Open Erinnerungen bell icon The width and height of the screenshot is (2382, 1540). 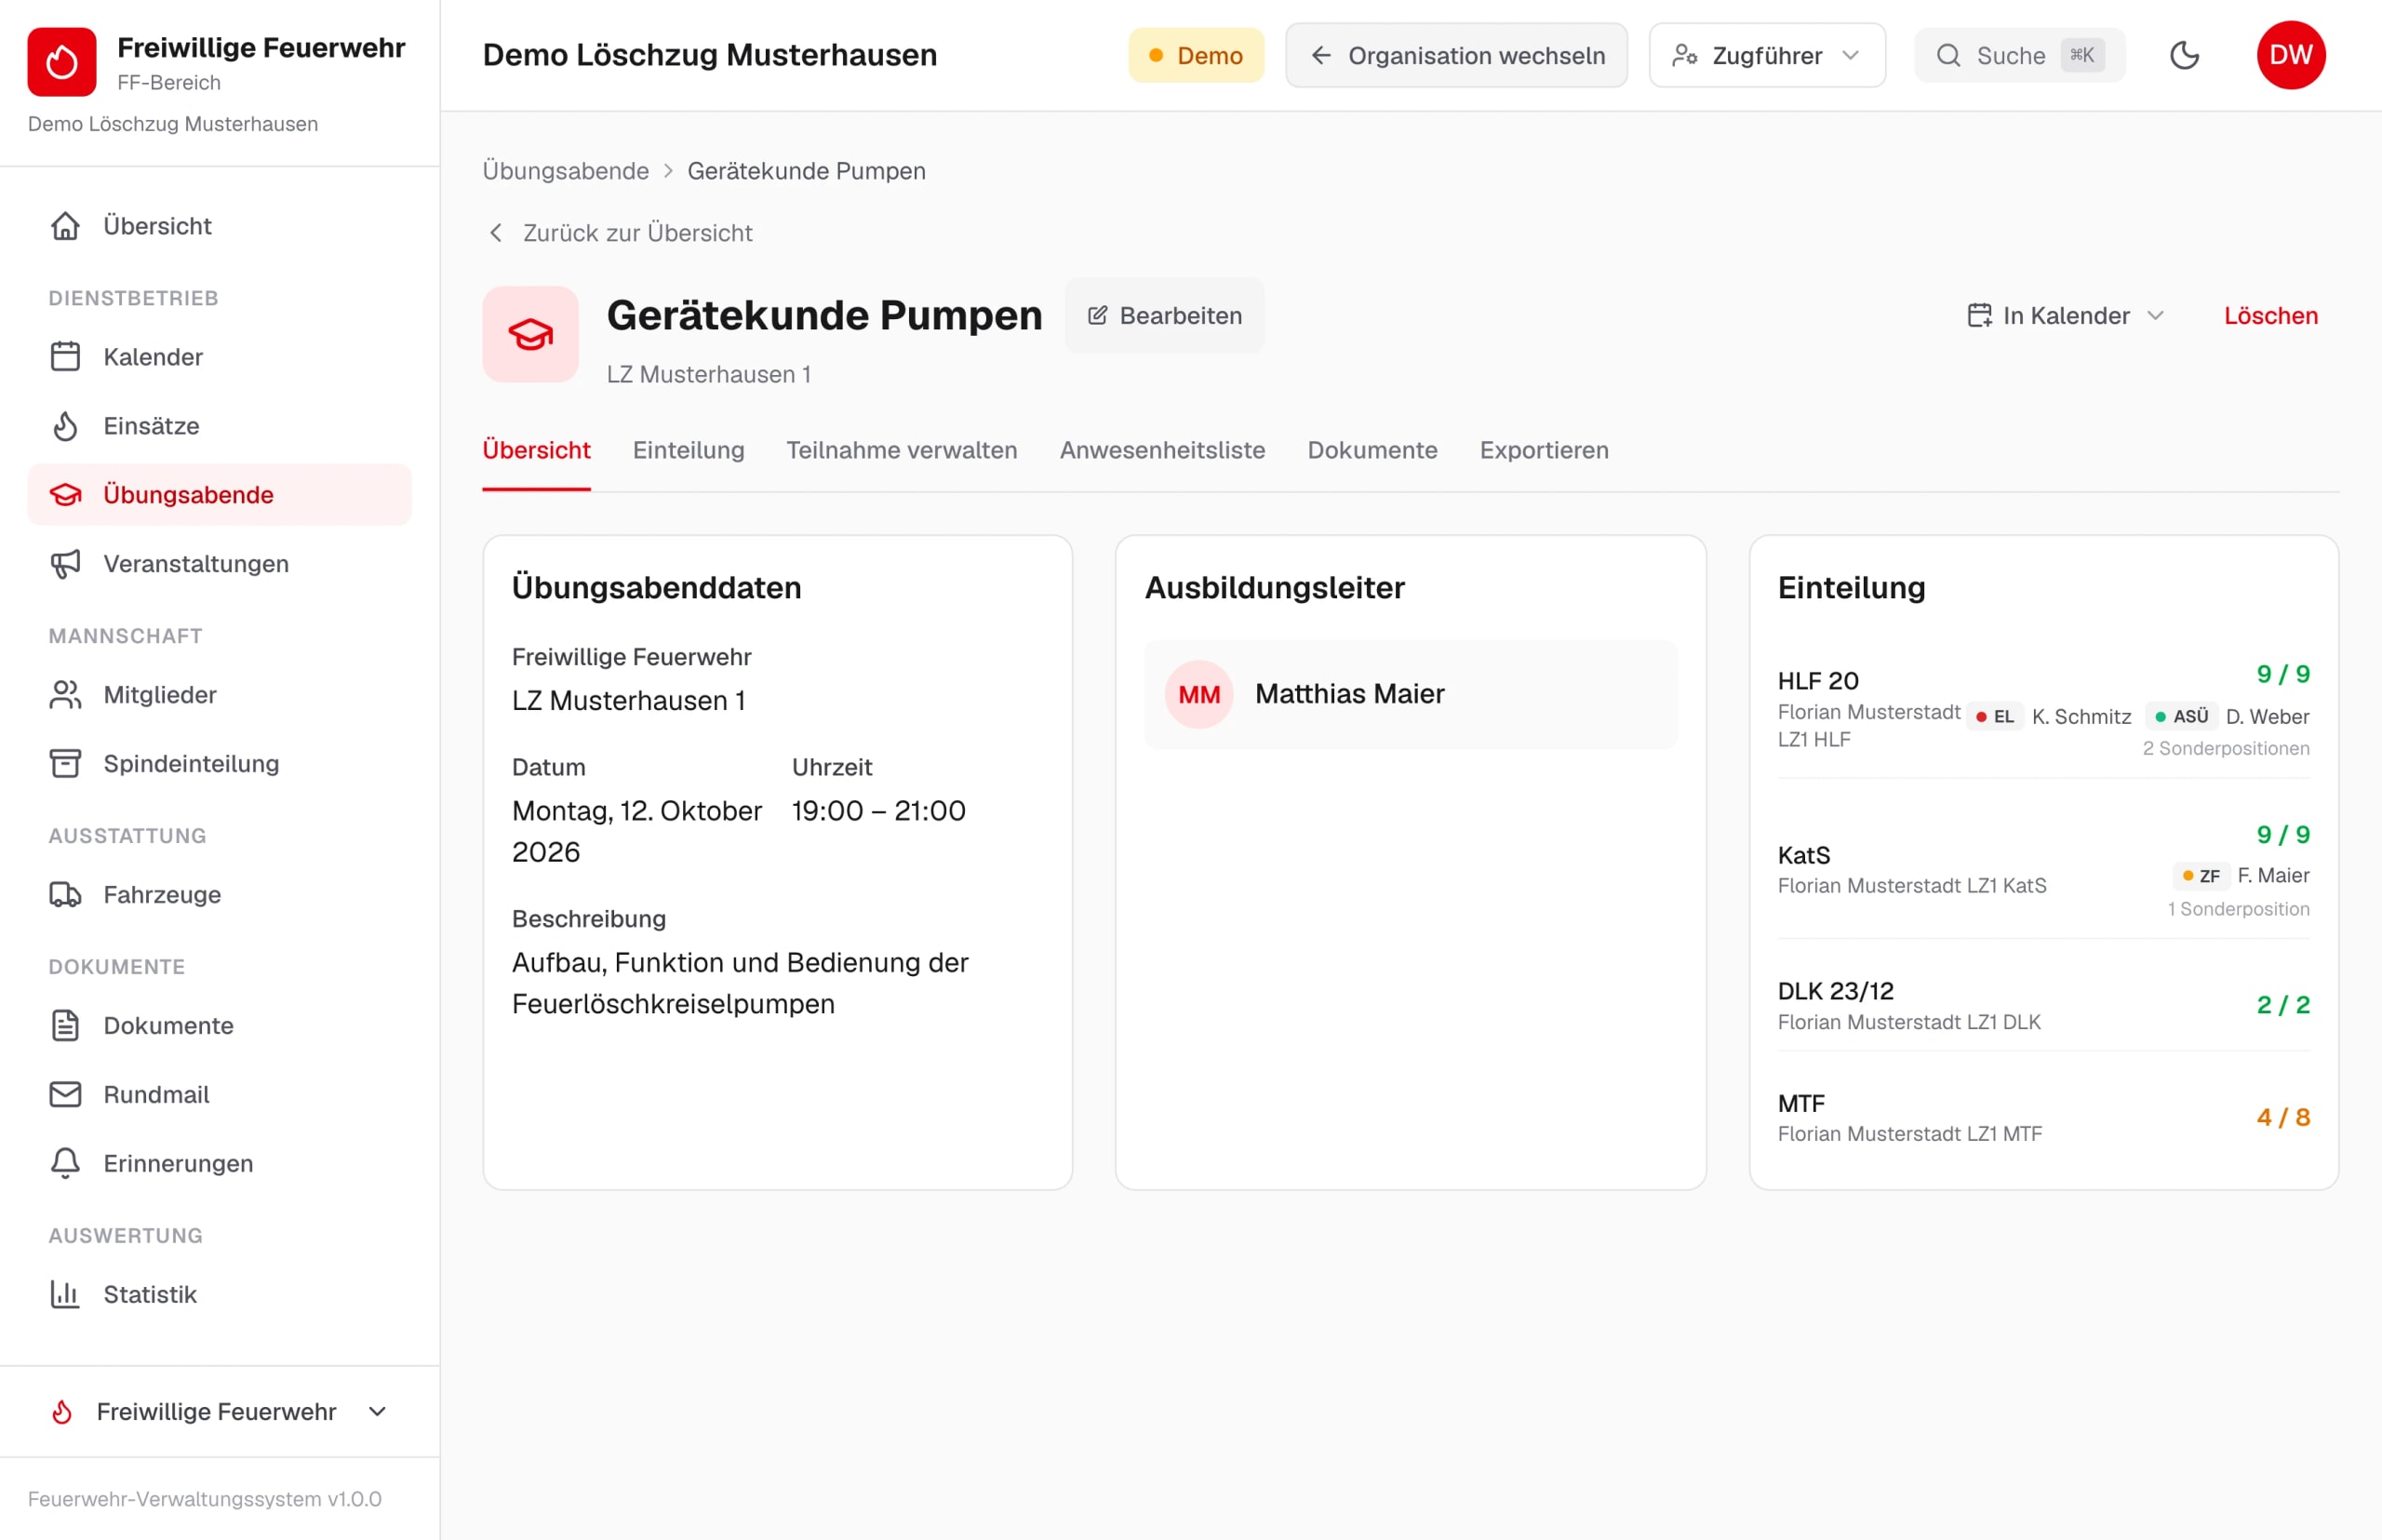pos(66,1164)
